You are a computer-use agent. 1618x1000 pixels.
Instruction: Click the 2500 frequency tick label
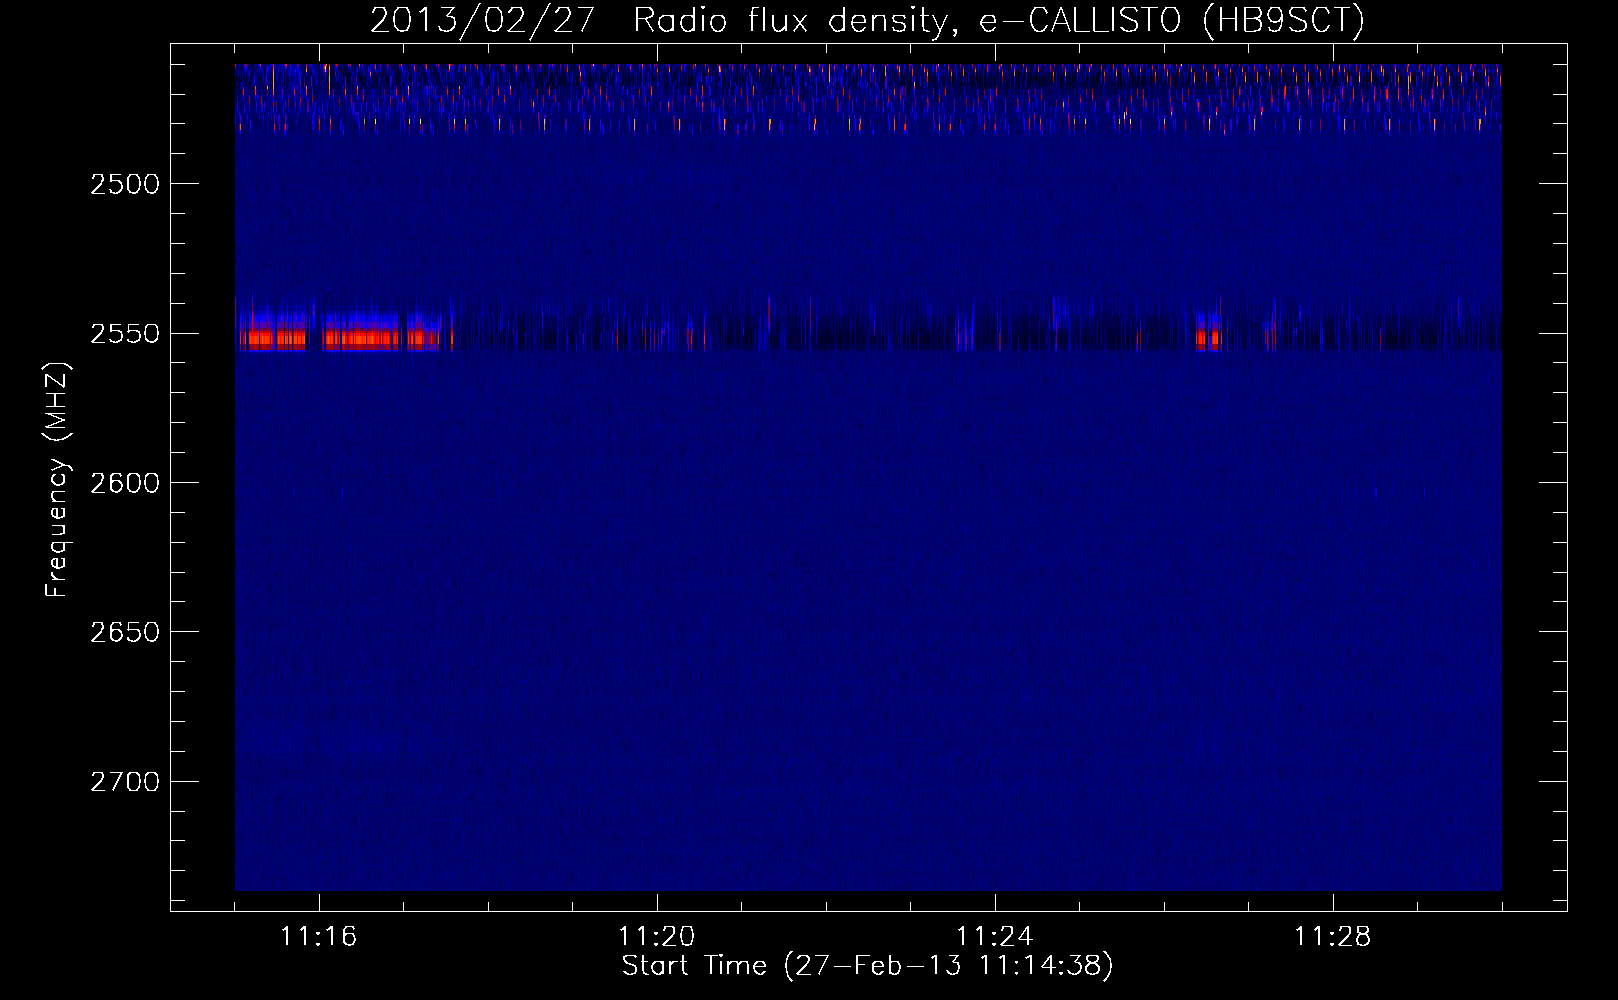(125, 184)
